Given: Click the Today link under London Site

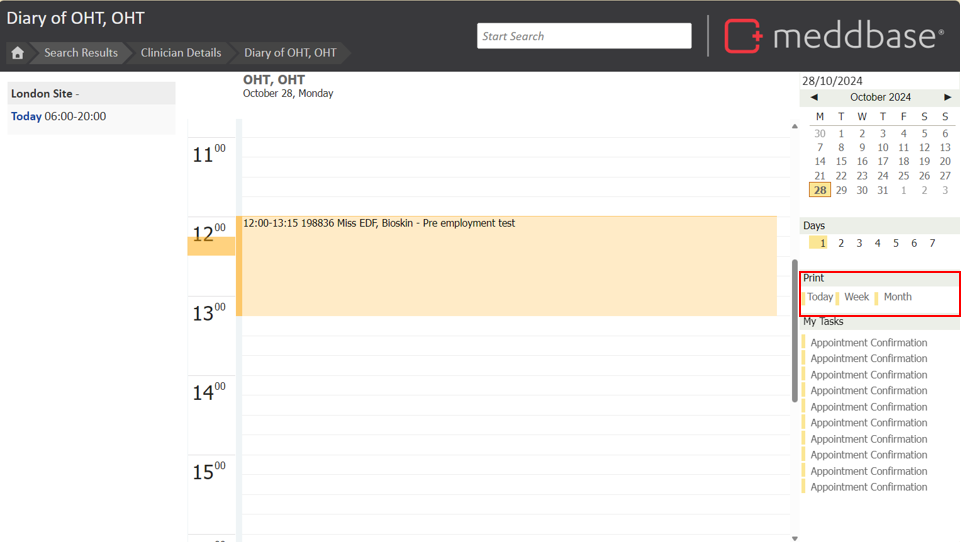Looking at the screenshot, I should (26, 117).
